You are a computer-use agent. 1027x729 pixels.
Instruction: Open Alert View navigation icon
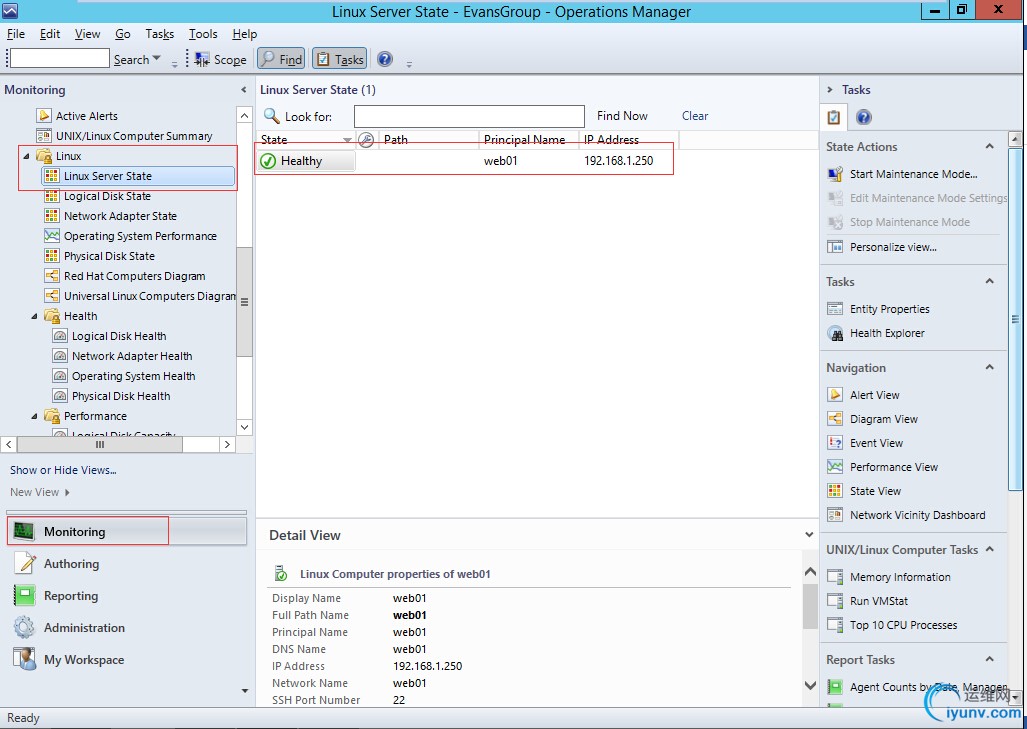(x=835, y=395)
